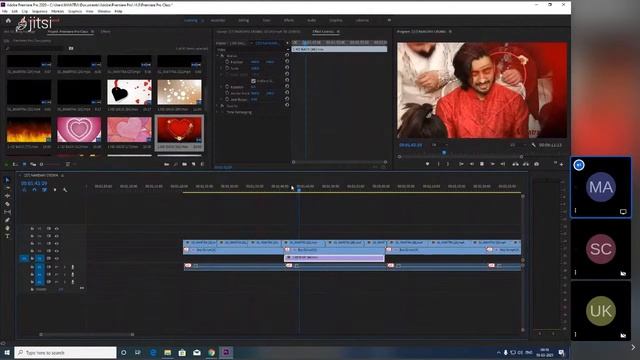Select the Selection tool in tools panel
The height and width of the screenshot is (360, 640).
coord(7,180)
